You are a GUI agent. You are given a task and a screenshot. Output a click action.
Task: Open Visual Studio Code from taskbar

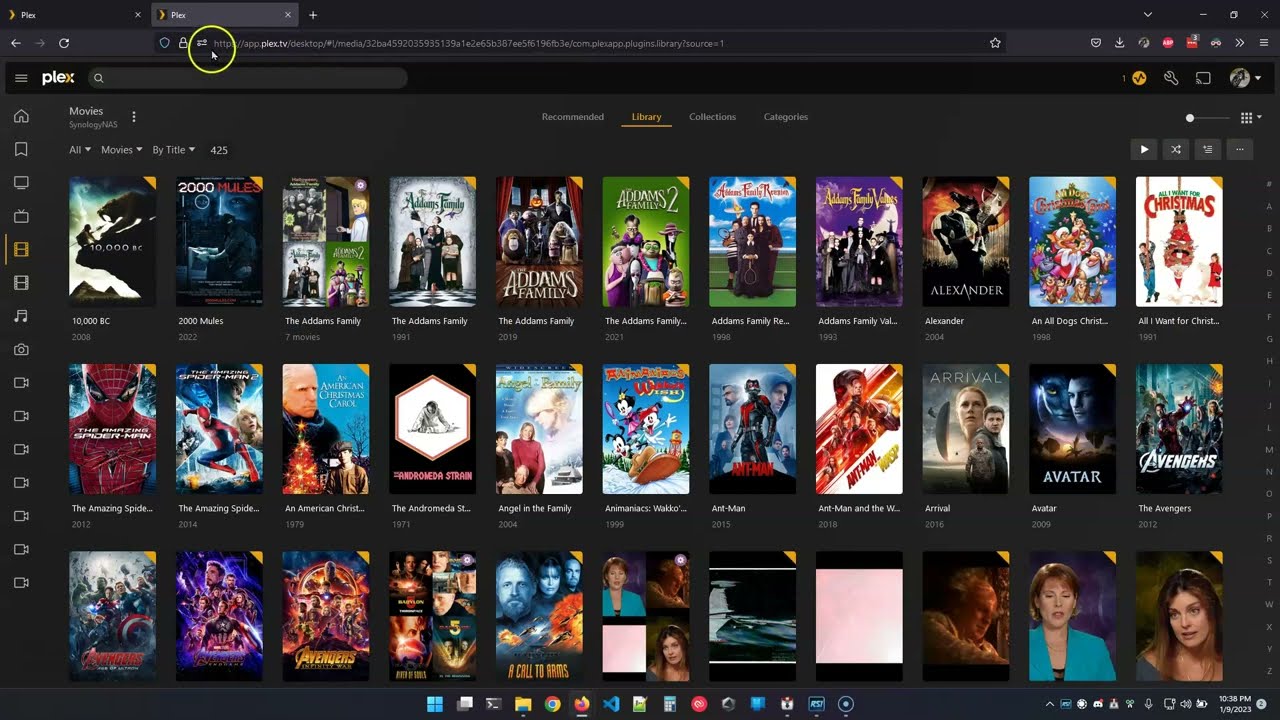[611, 704]
